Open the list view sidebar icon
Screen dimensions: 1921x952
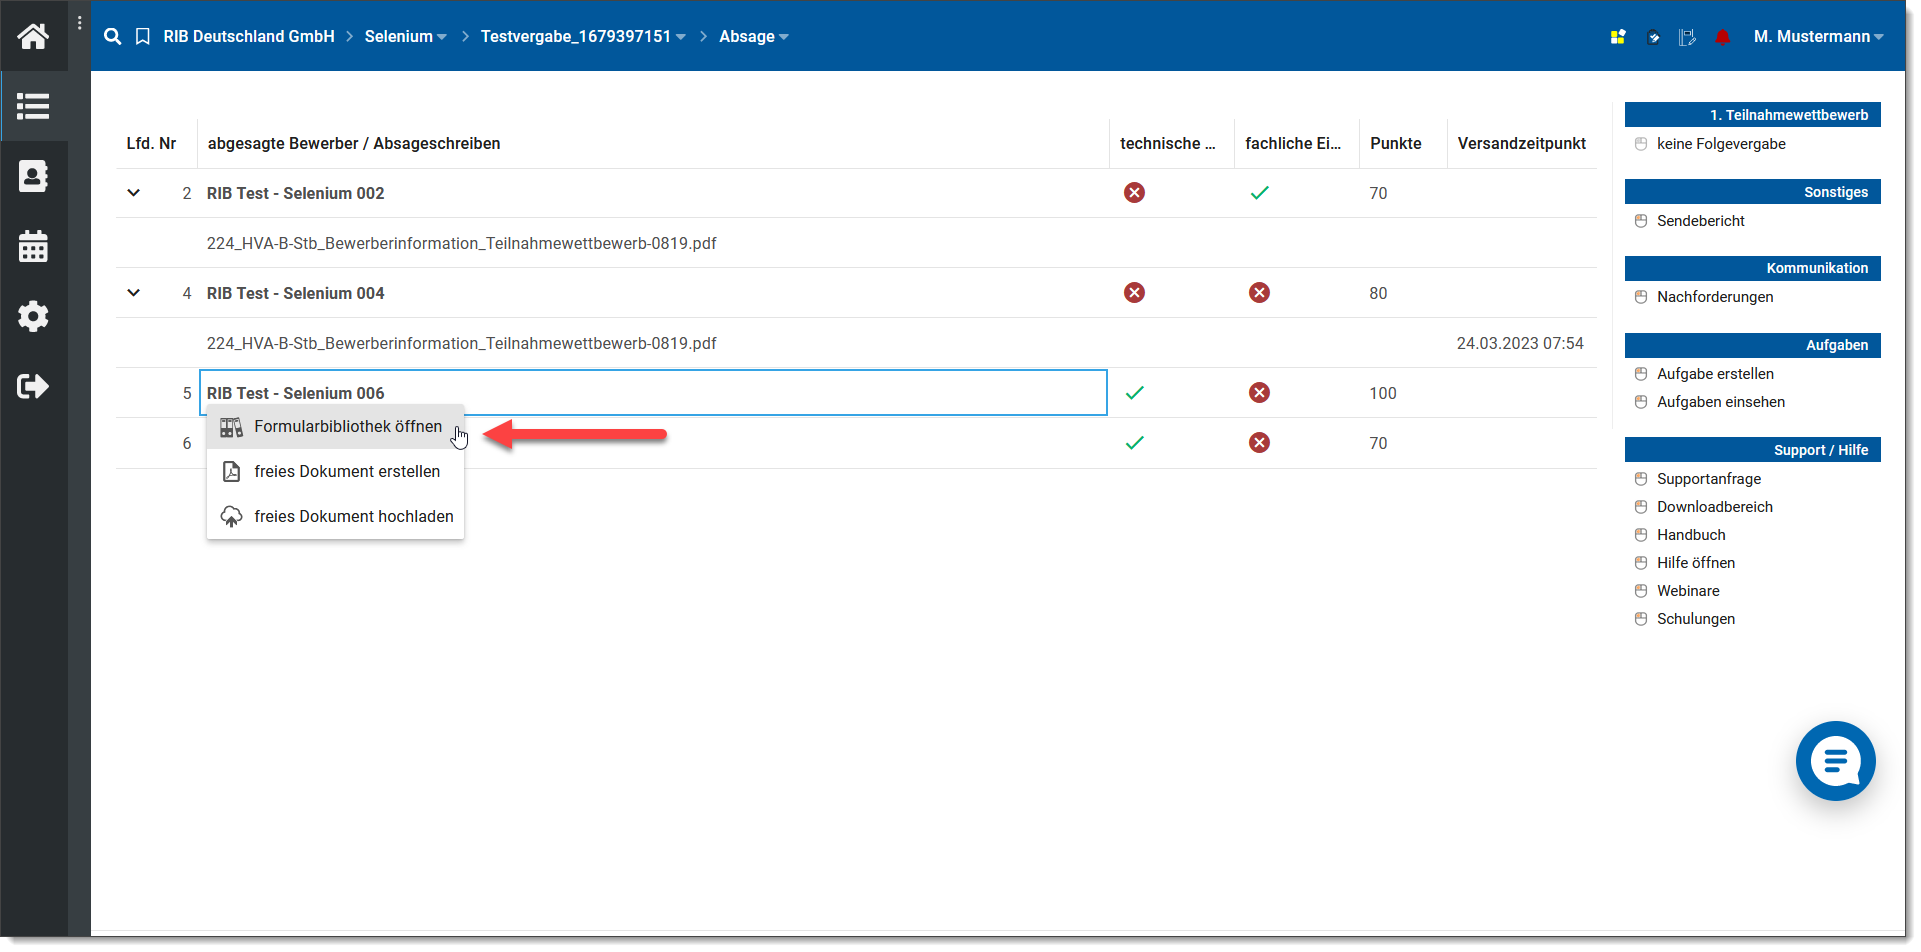click(33, 106)
